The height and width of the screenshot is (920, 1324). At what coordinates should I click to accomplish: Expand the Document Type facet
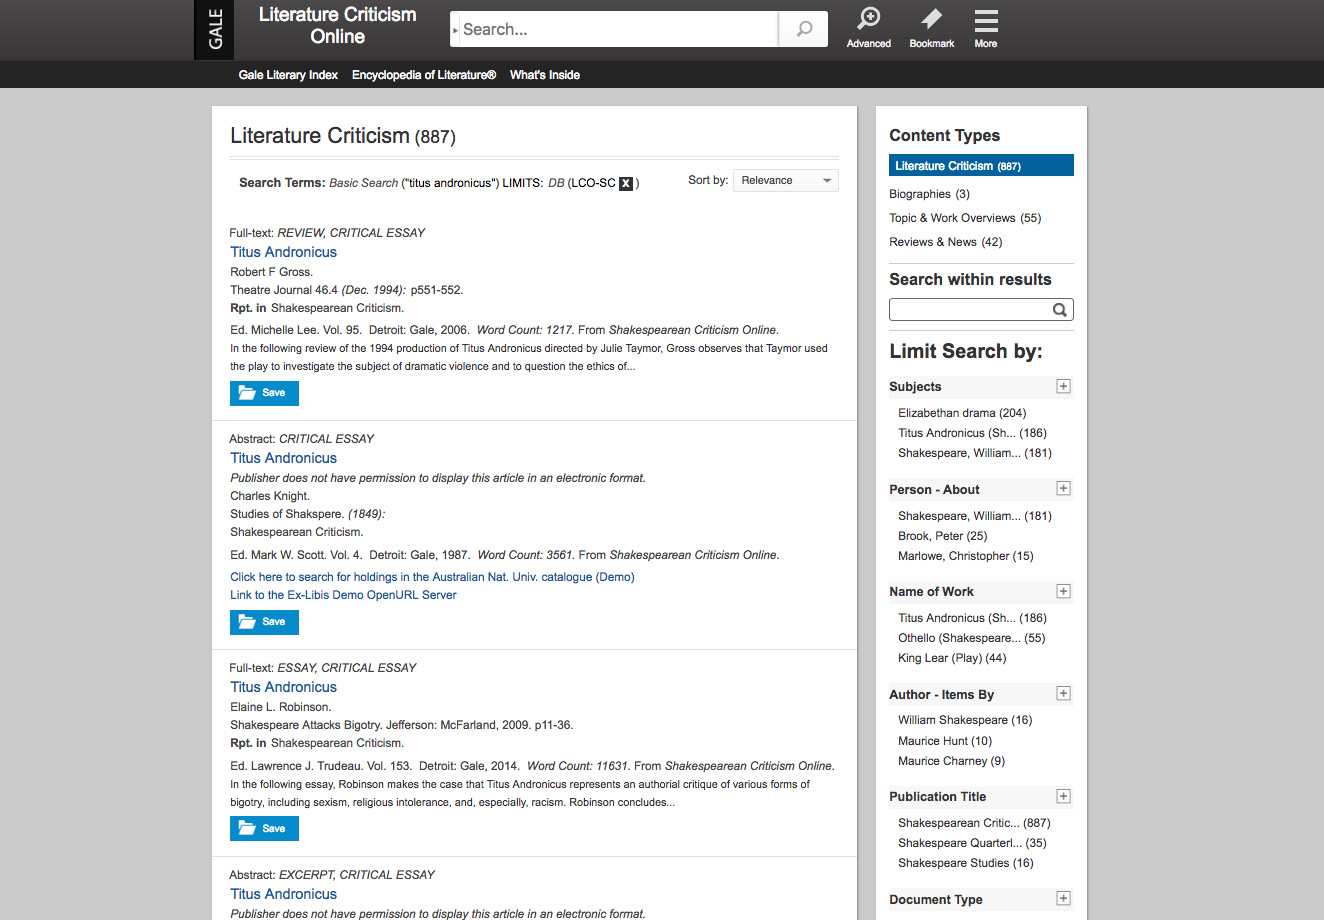coord(1063,899)
